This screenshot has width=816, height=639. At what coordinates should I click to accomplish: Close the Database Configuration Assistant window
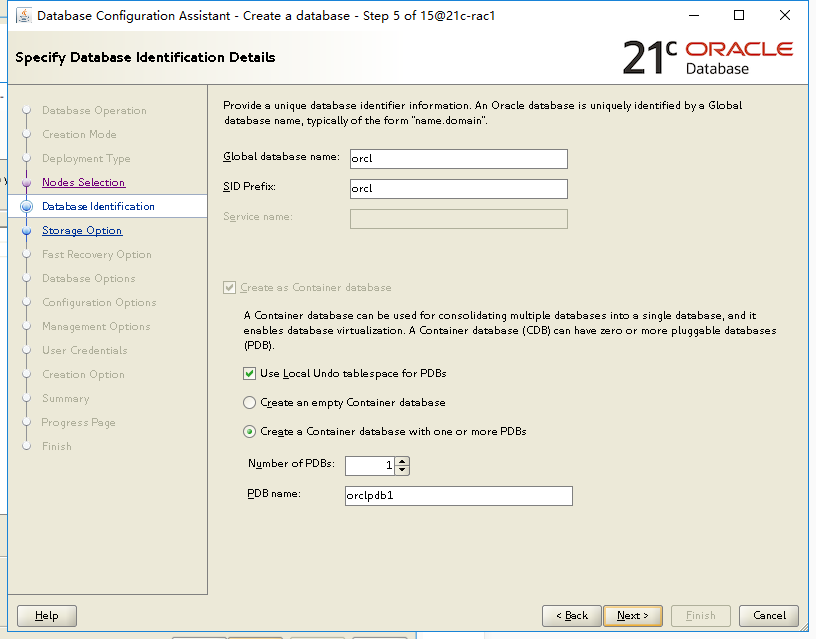785,16
